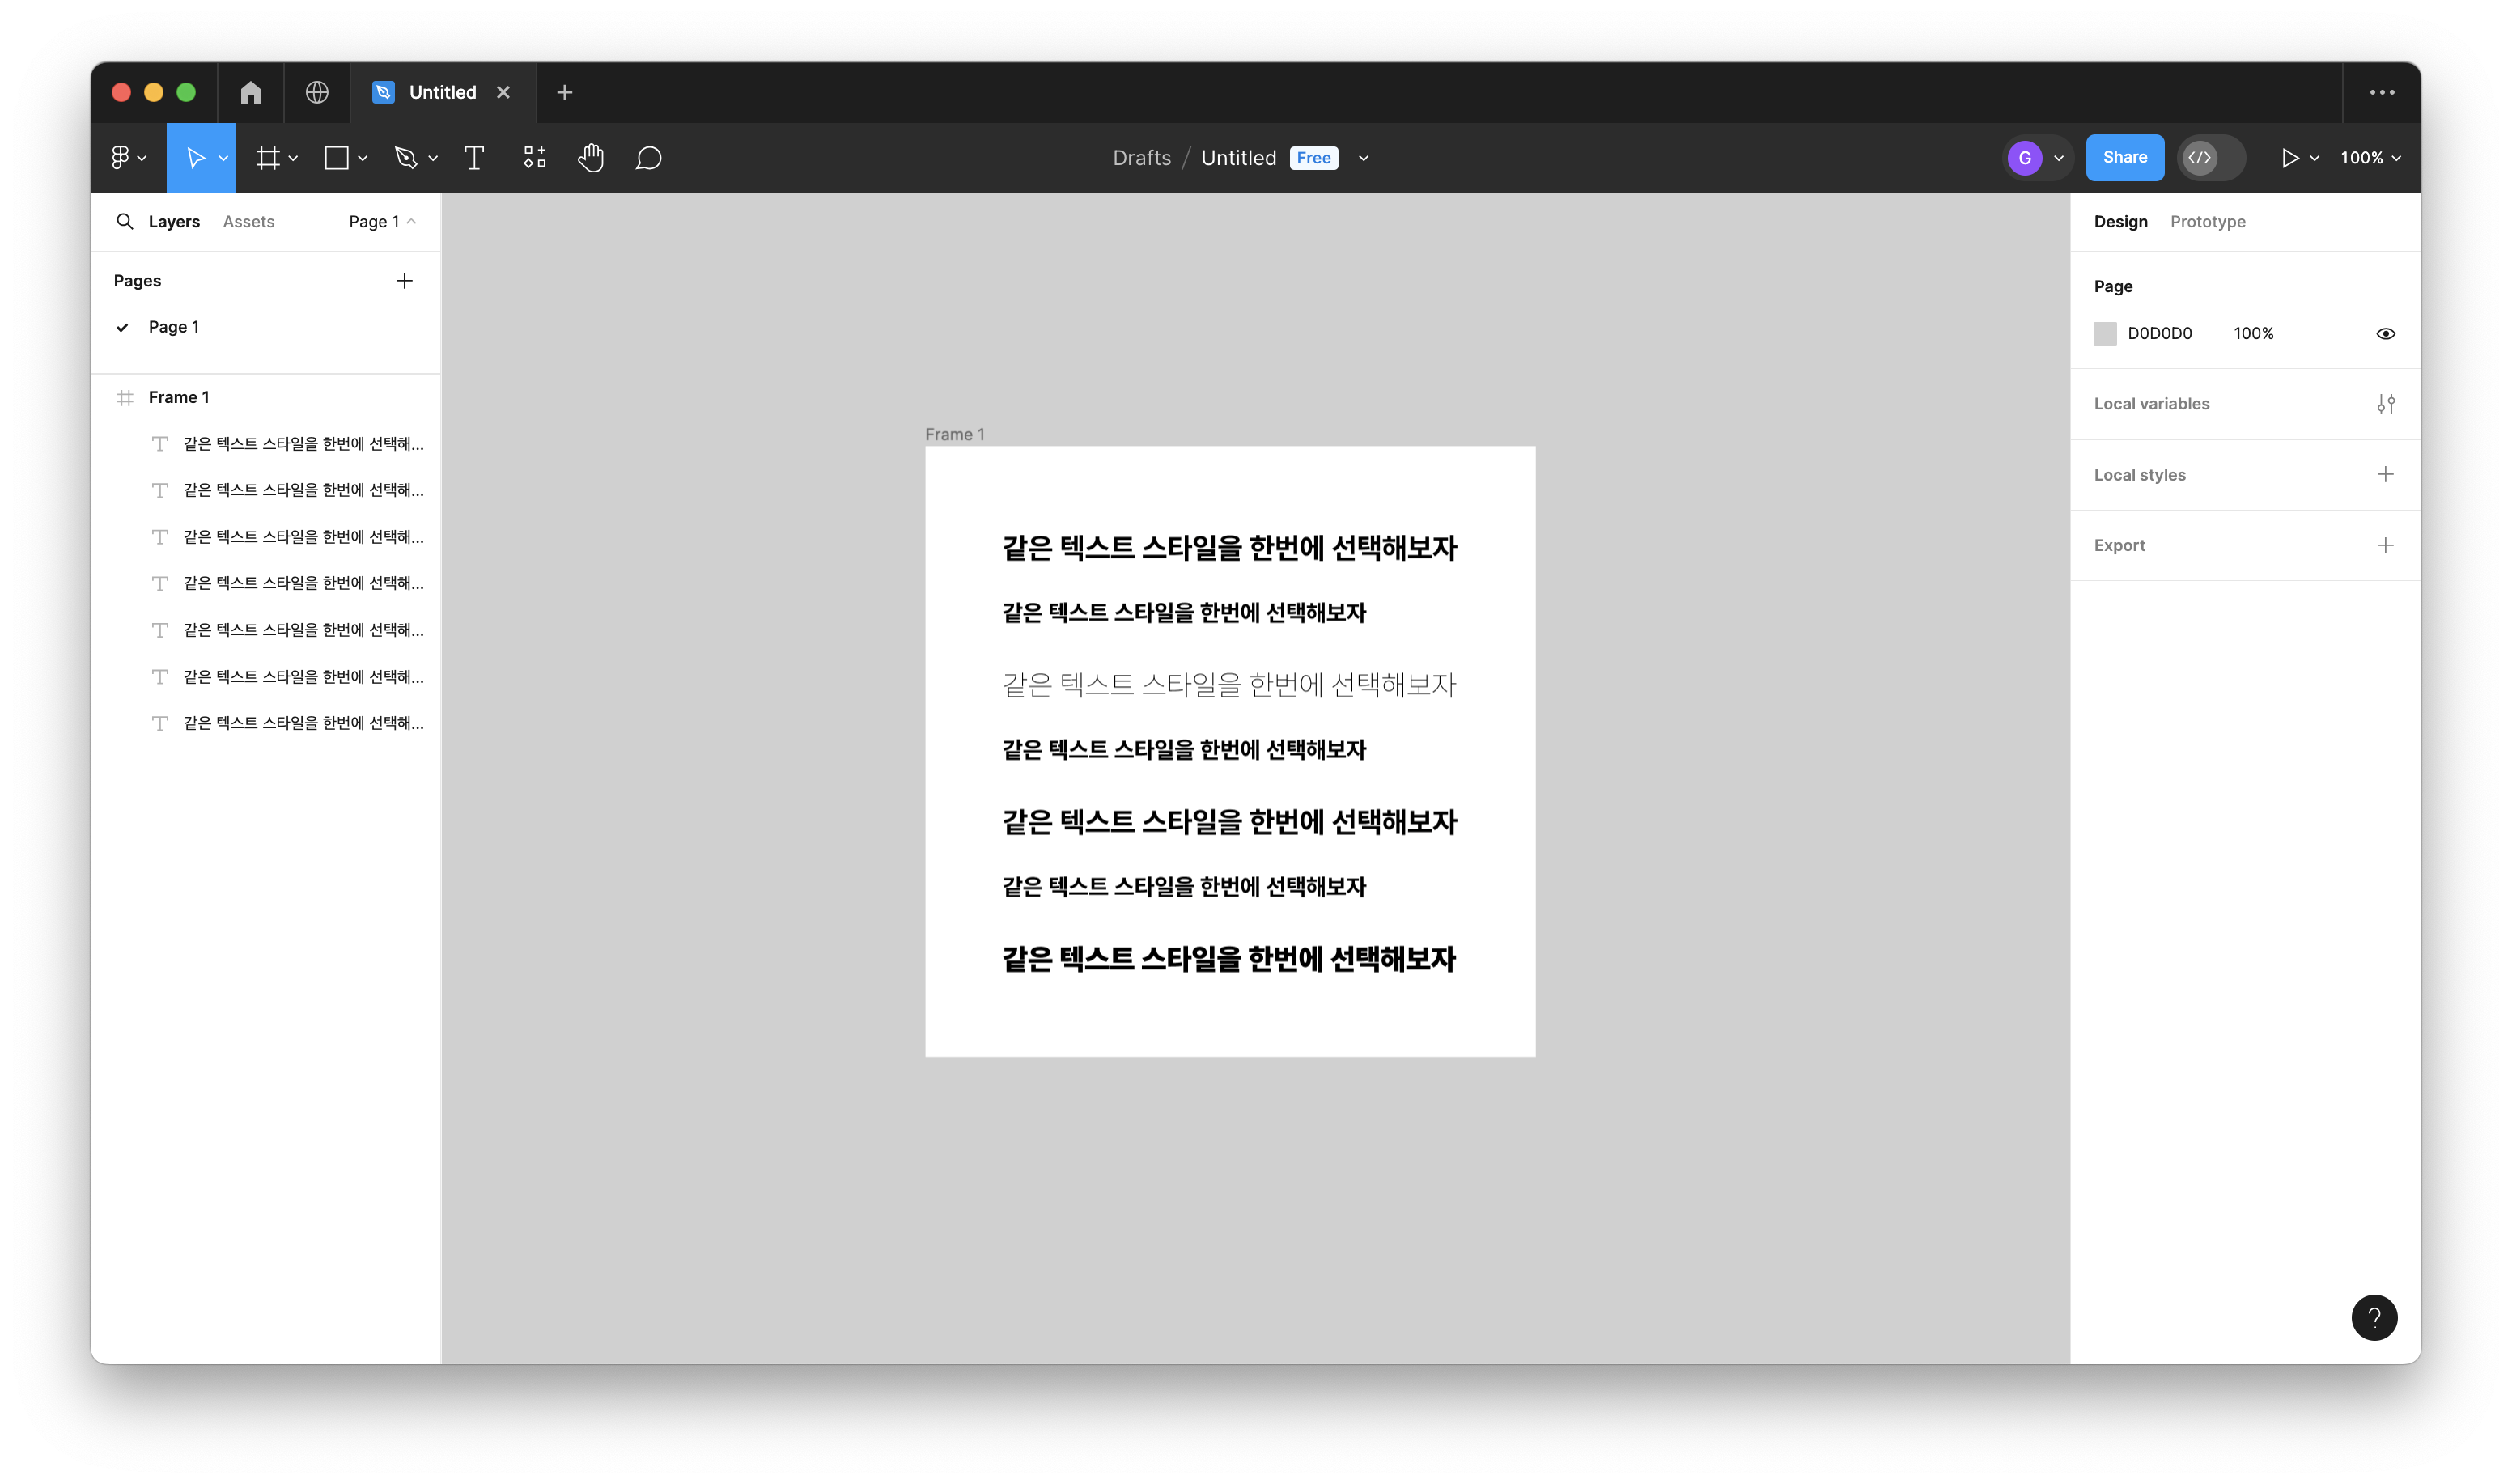The width and height of the screenshot is (2512, 1484).
Task: Select the Text tool
Action: tap(474, 158)
